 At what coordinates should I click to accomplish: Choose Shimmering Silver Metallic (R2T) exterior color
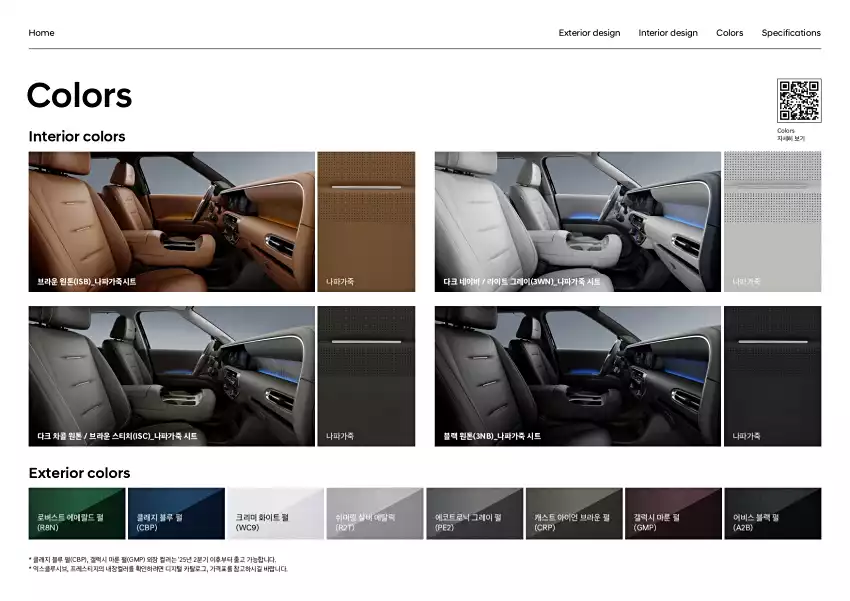tap(375, 513)
